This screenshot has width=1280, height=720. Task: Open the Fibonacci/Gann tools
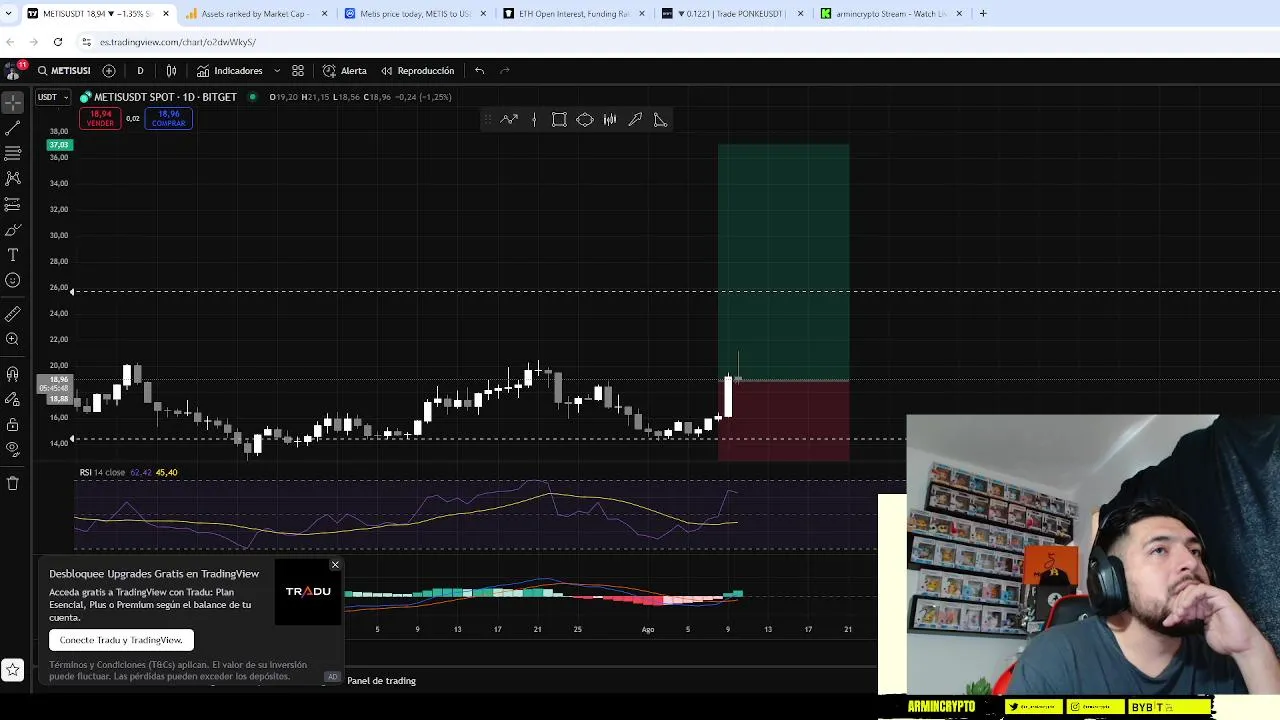[x=13, y=153]
